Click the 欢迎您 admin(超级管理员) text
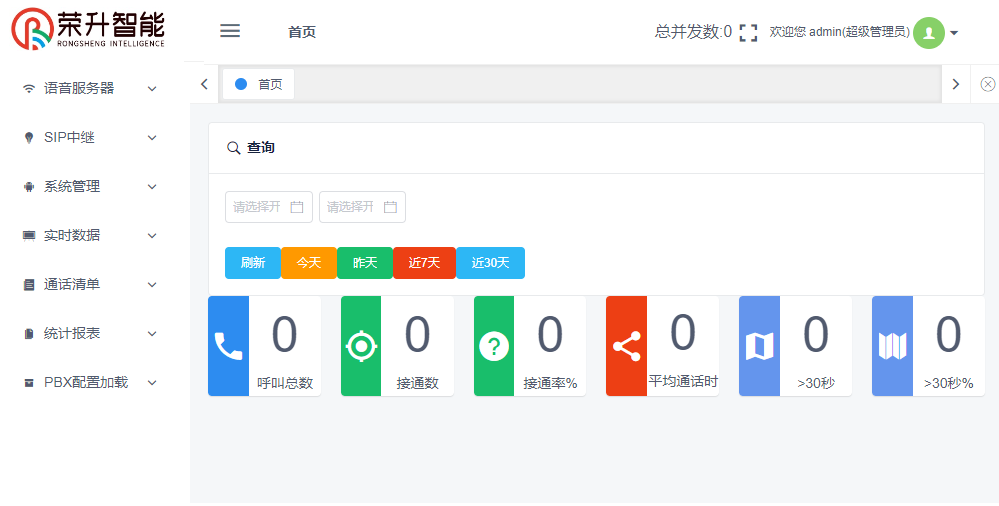 840,32
